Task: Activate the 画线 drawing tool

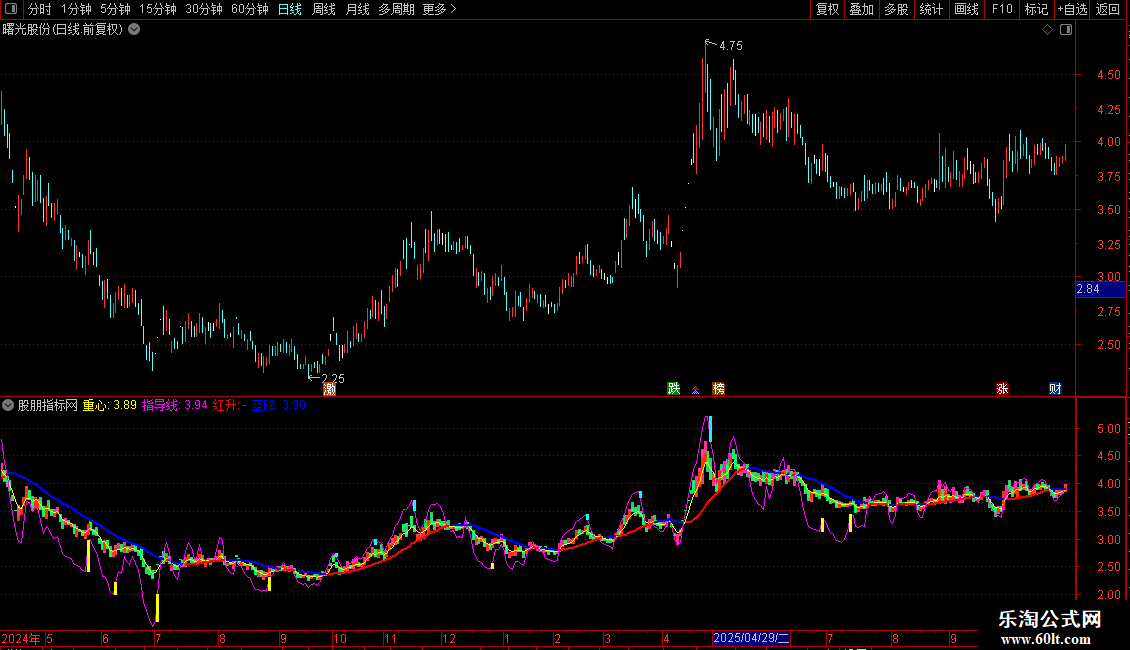Action: [x=966, y=9]
